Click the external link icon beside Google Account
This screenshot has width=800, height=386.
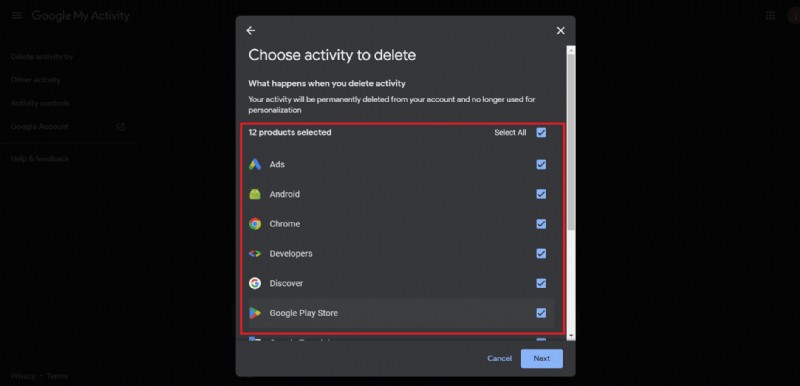[x=120, y=126]
